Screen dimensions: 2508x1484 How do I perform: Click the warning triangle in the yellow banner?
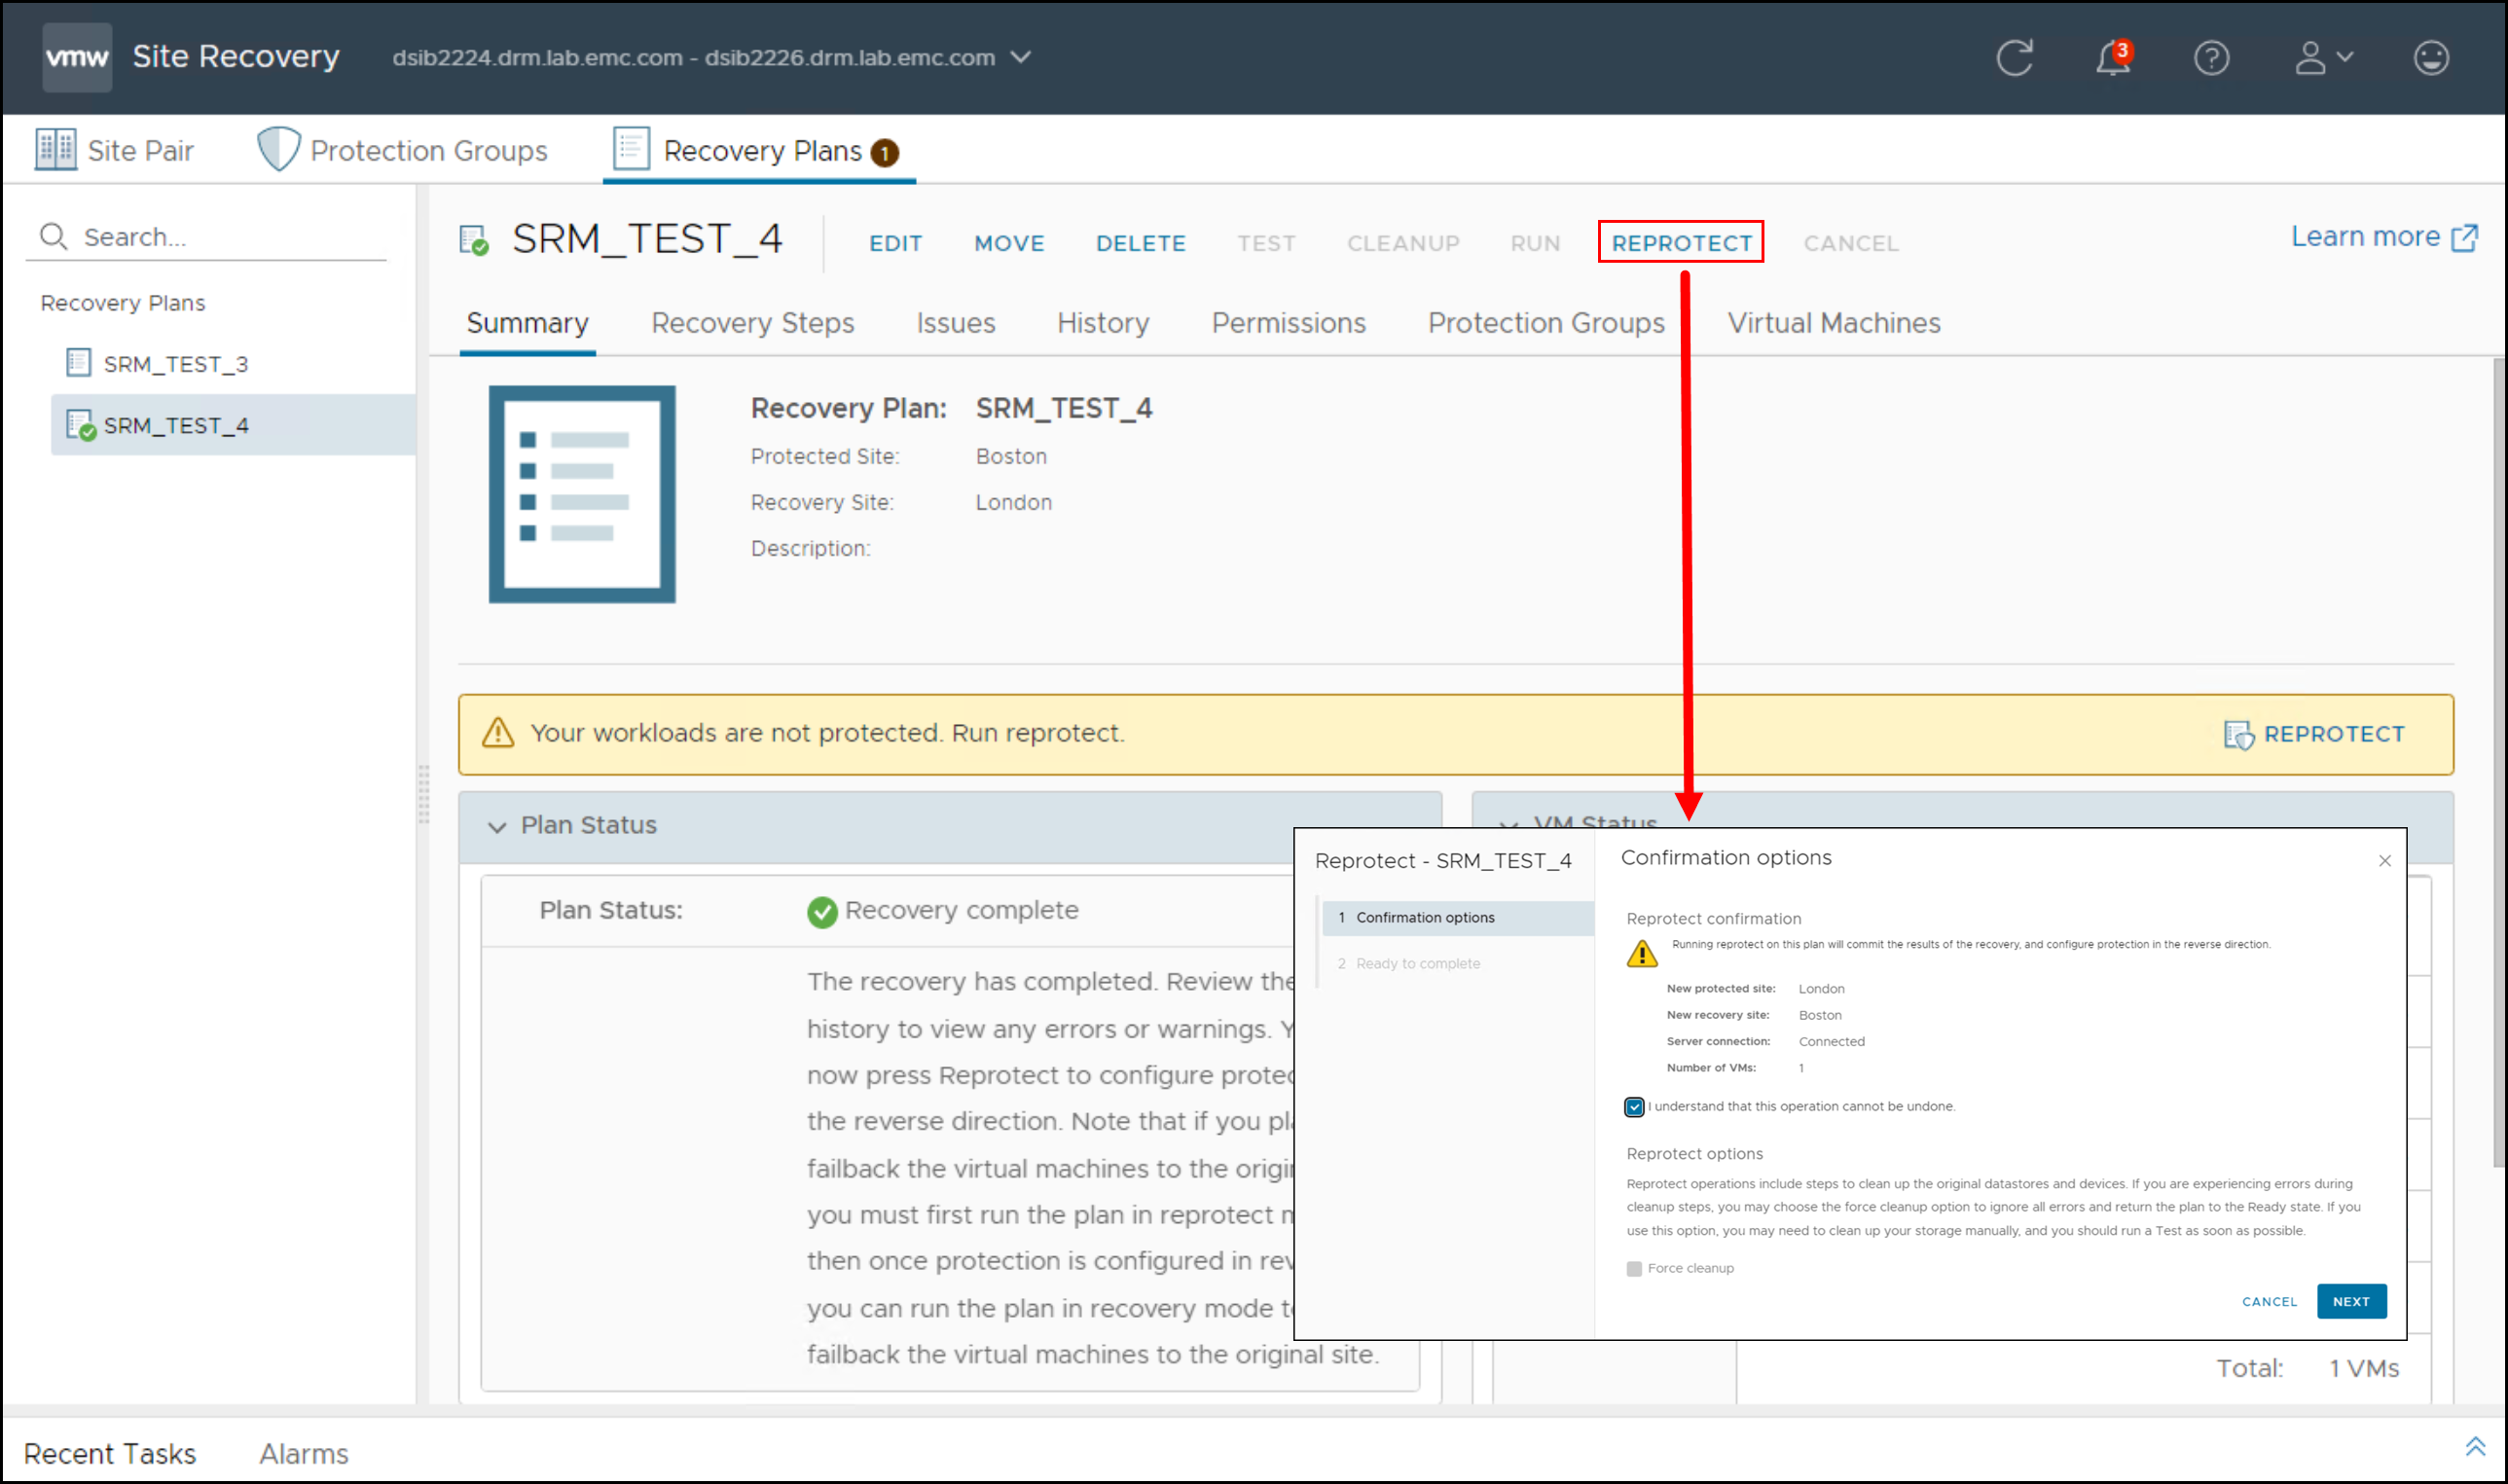pos(498,733)
